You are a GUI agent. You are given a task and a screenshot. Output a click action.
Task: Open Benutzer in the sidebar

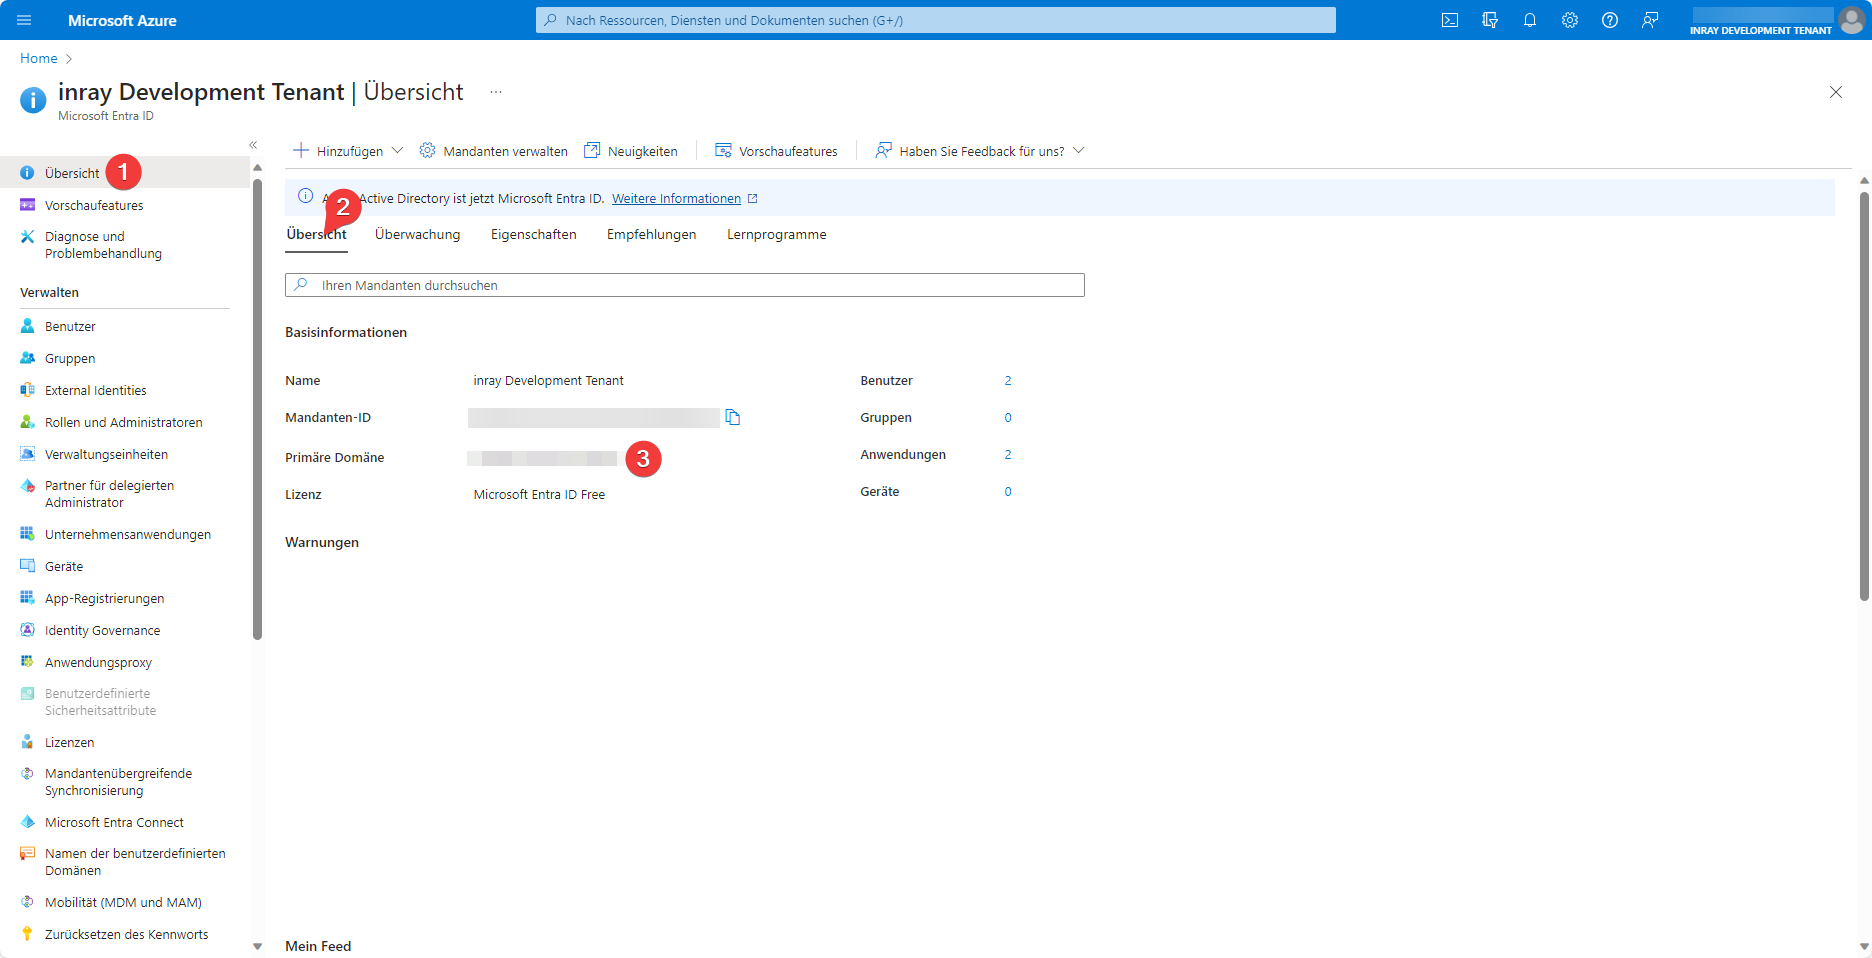click(70, 327)
